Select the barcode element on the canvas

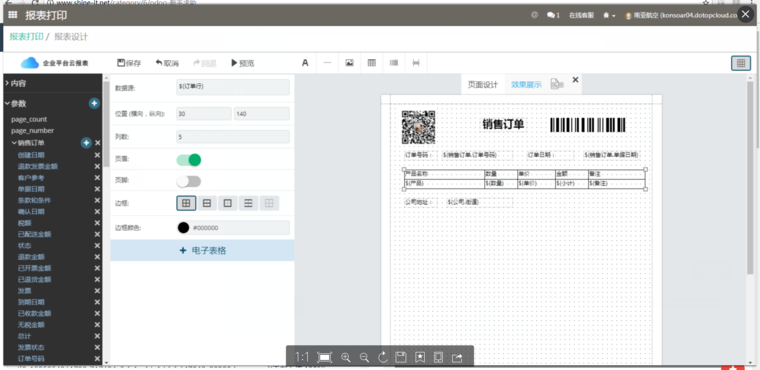coord(588,125)
